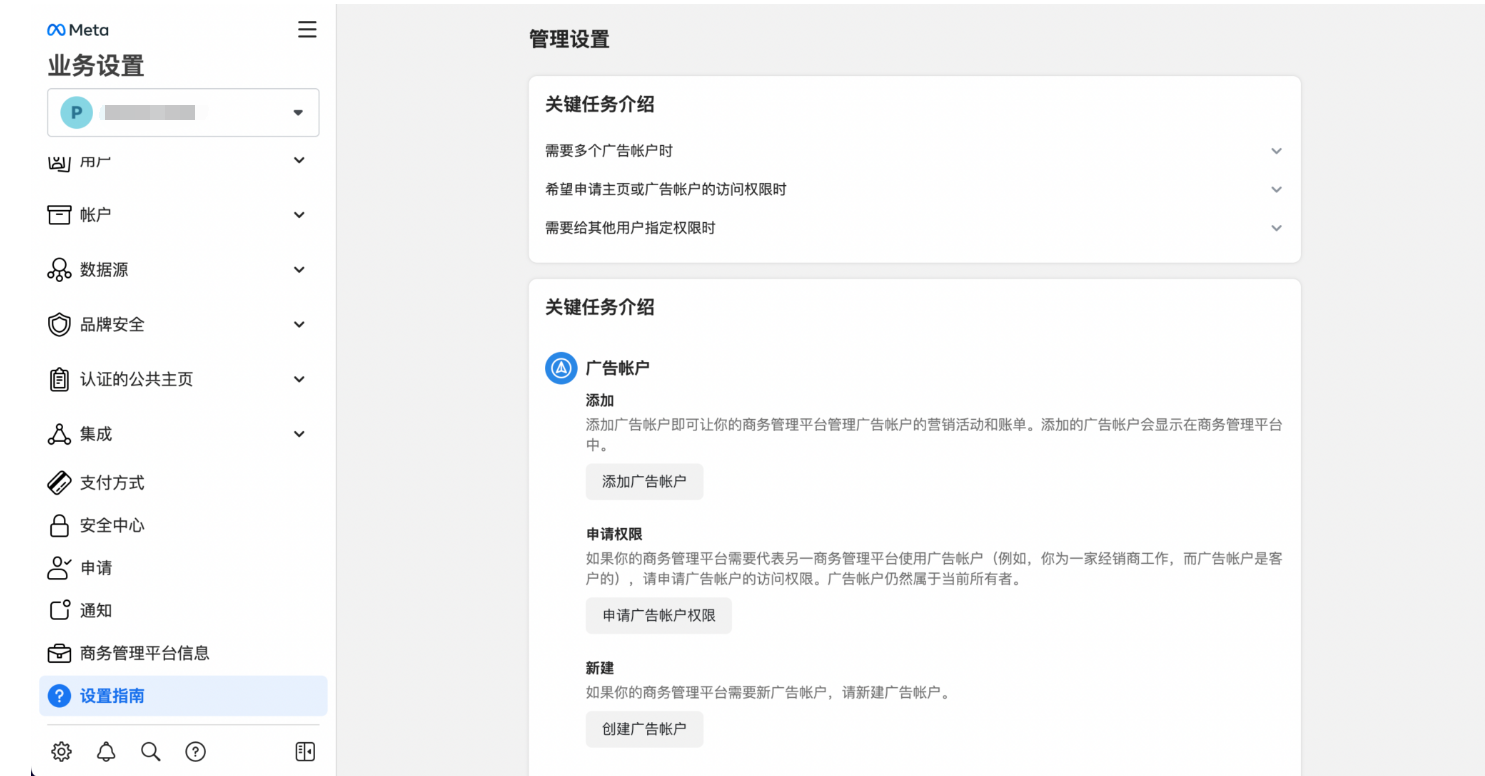Screen dimensions: 1485x776
Task: Go to 安全中心 page
Action: click(x=183, y=526)
